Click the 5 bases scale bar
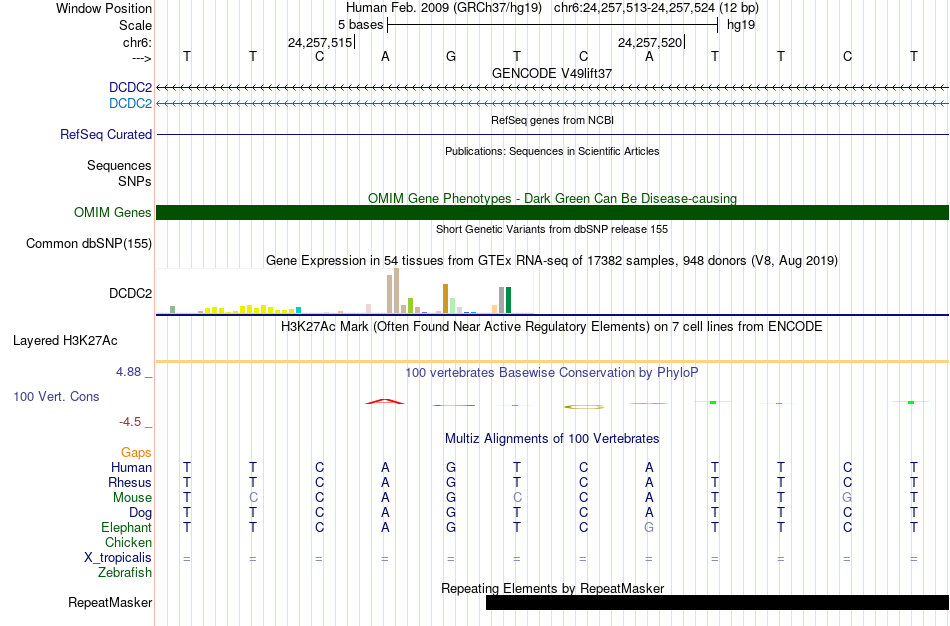The height and width of the screenshot is (626, 950). pyautogui.click(x=553, y=25)
